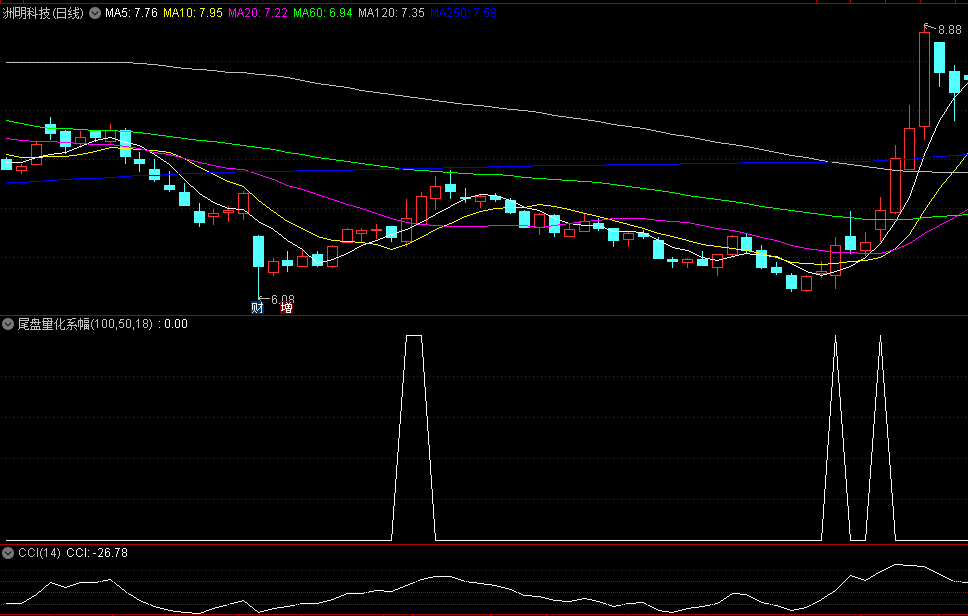Viewport: 968px width, 616px height.
Task: Click the MA120: 7.35 label
Action: [391, 13]
